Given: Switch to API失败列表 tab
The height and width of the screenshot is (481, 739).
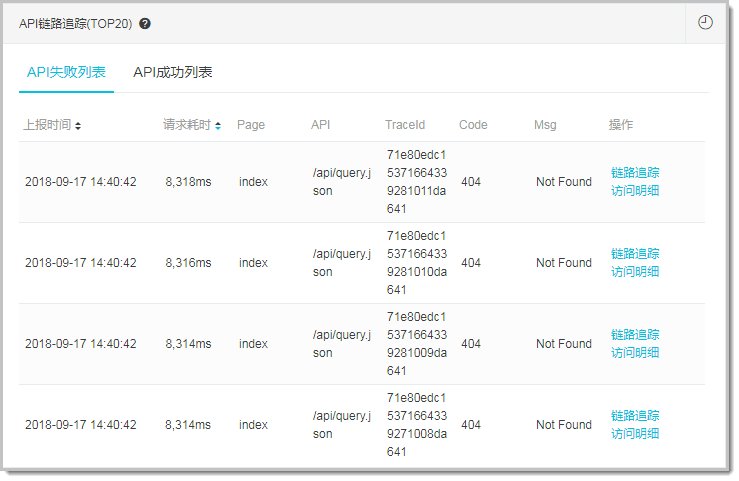Looking at the screenshot, I should coord(66,72).
